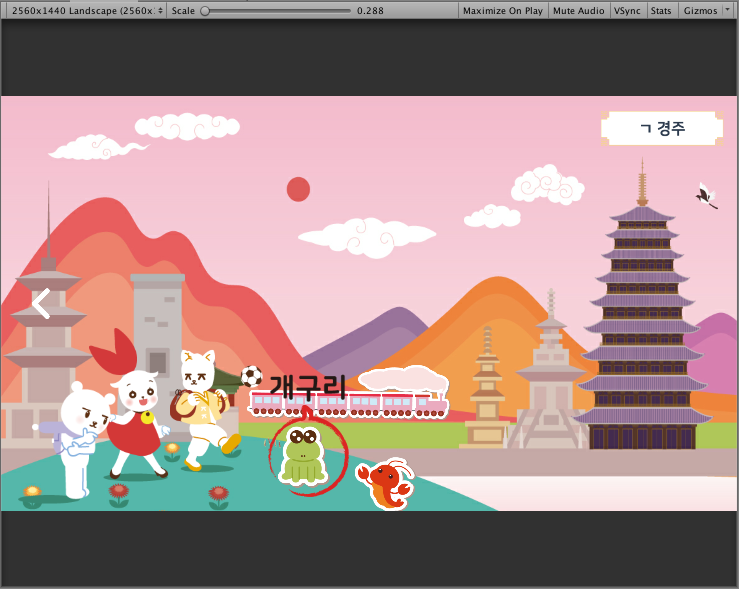
Task: Click the white bear with scarf
Action: (x=80, y=441)
